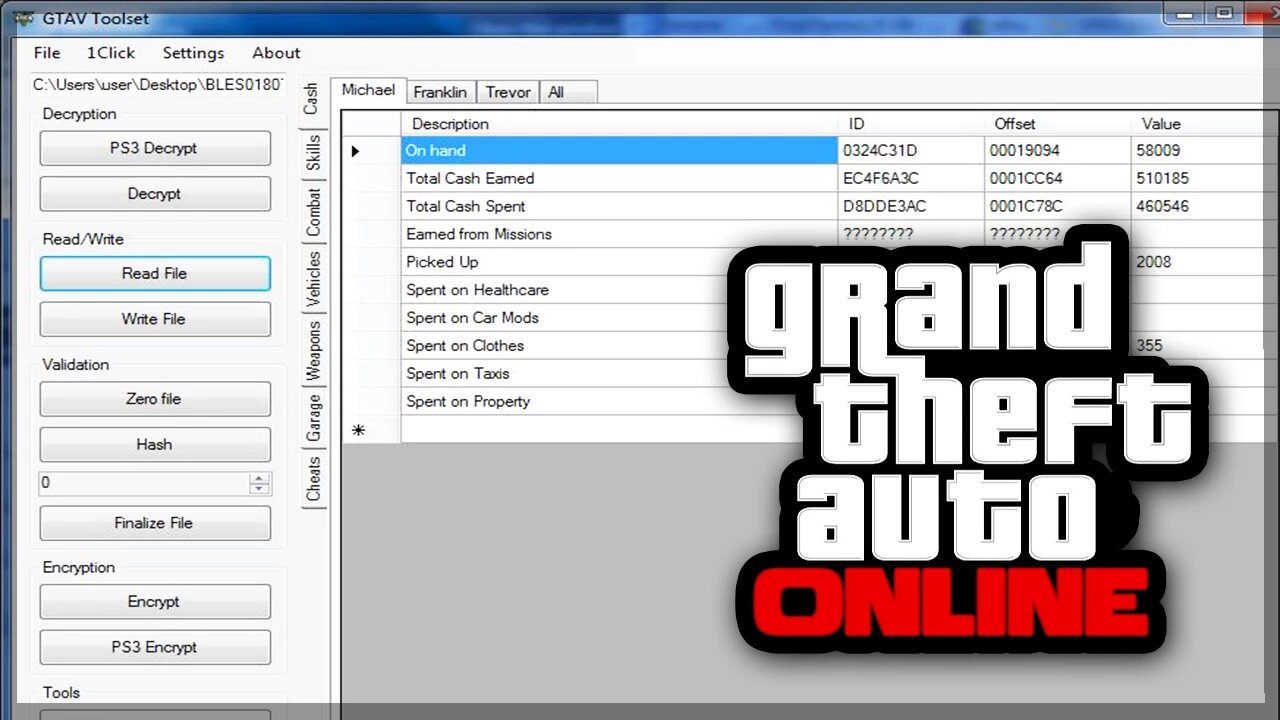Open the File menu
1280x720 pixels.
point(47,53)
